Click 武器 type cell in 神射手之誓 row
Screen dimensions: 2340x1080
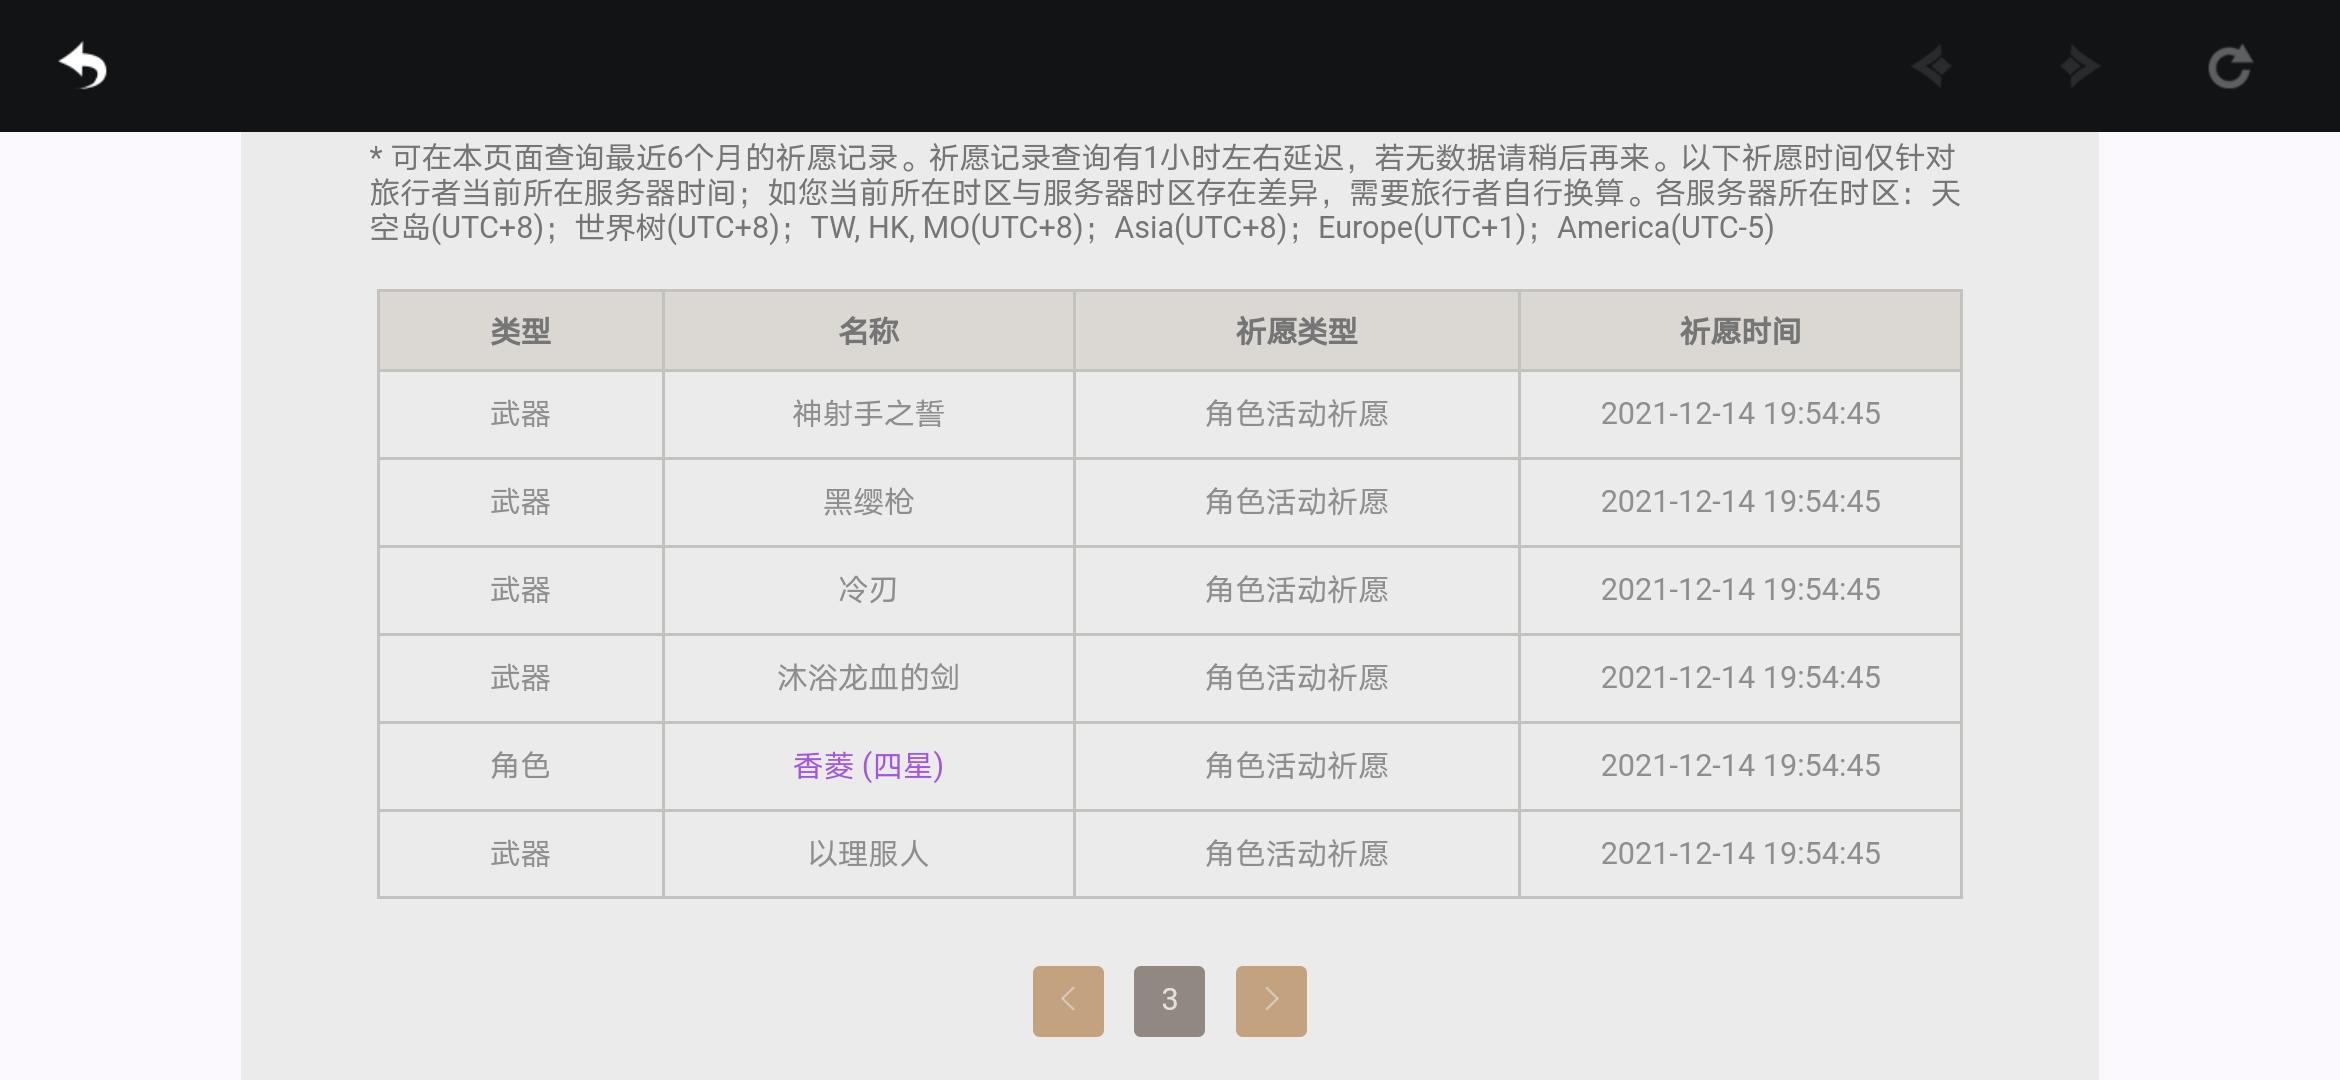click(520, 414)
